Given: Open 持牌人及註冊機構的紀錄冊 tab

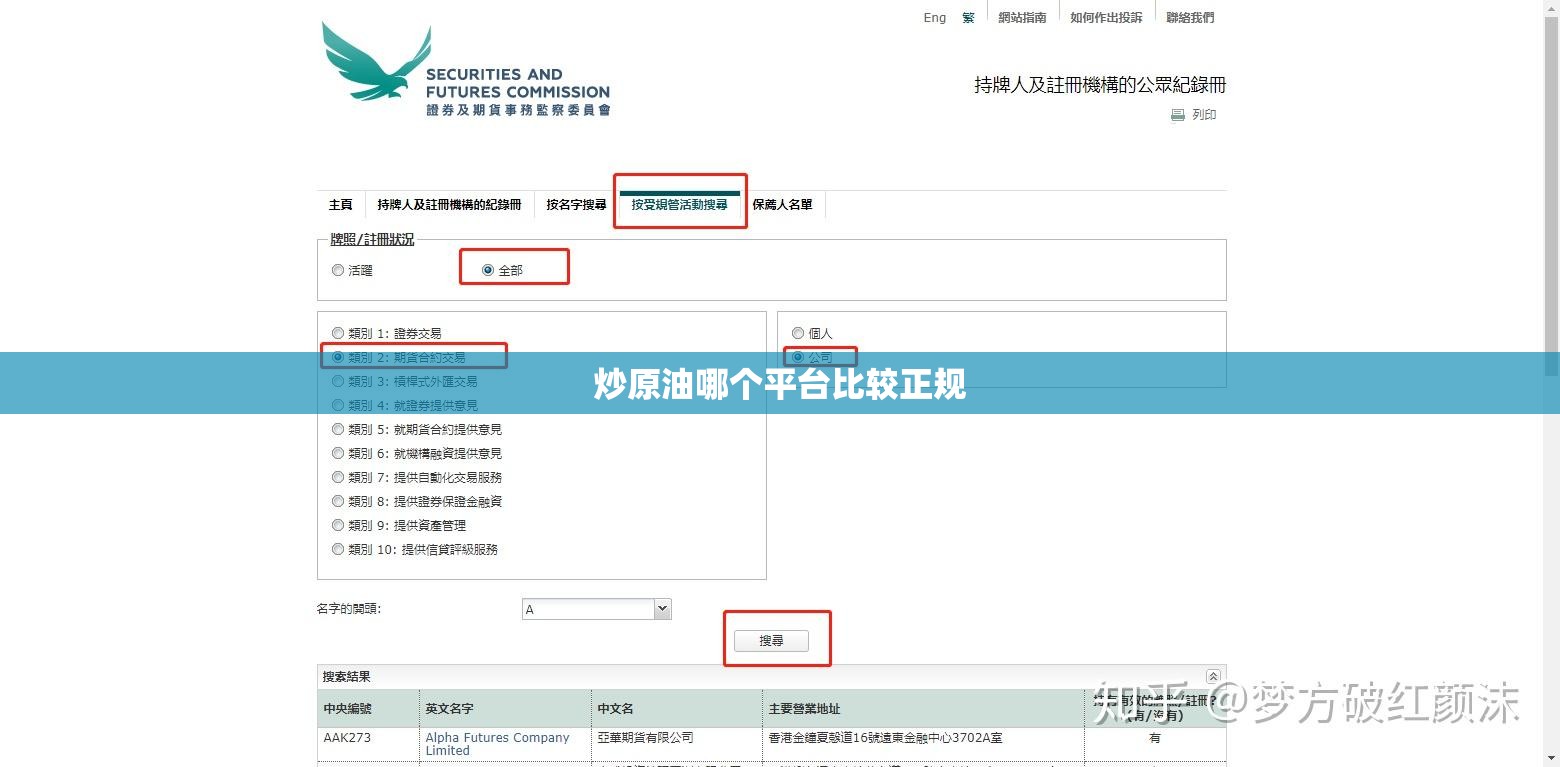Looking at the screenshot, I should [449, 204].
